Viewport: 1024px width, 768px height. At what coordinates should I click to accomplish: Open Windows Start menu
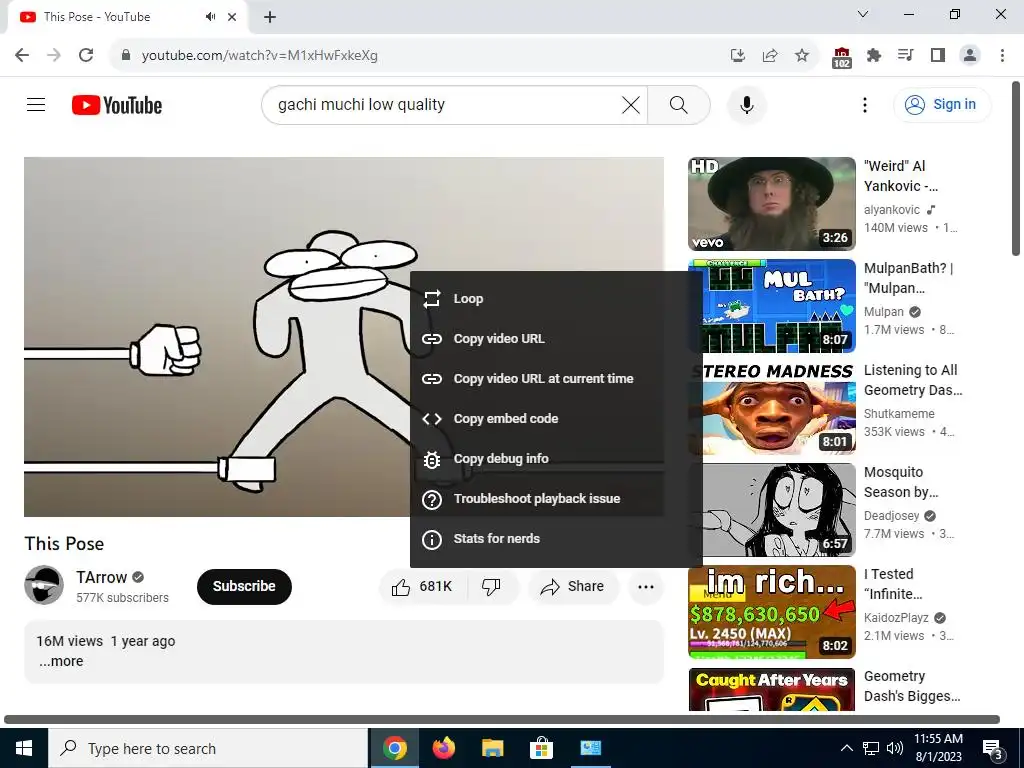point(24,748)
